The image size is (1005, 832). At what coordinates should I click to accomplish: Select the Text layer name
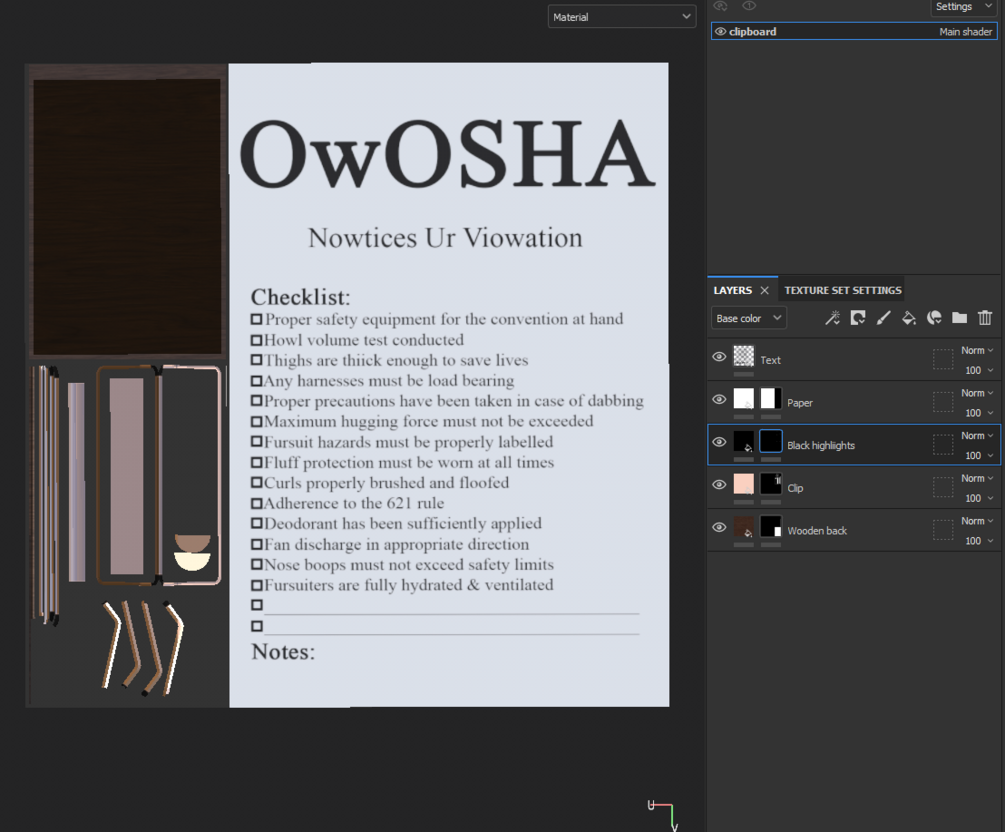click(x=770, y=360)
